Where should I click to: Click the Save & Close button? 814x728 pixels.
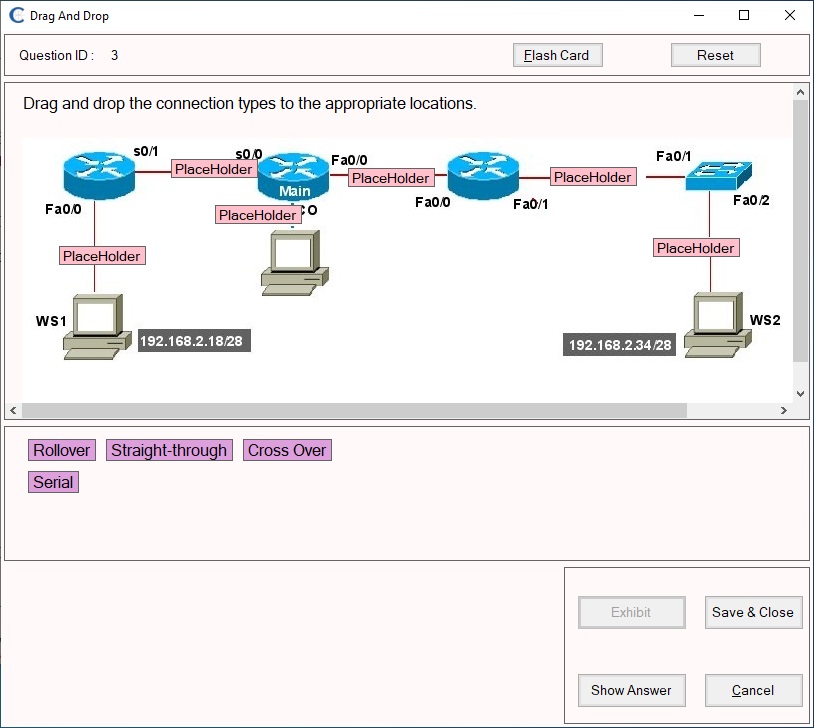pyautogui.click(x=753, y=612)
